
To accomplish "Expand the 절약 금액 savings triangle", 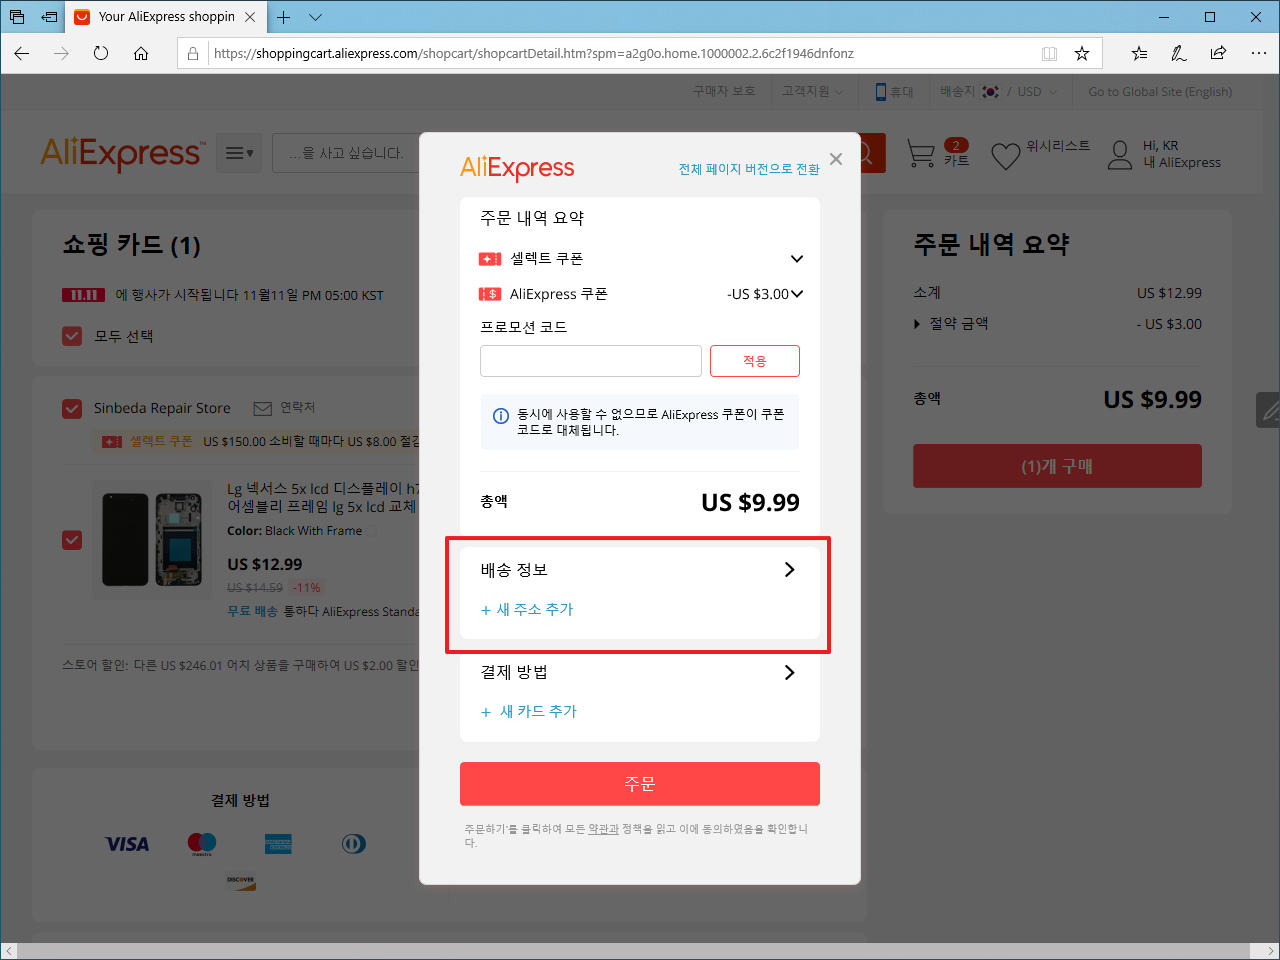I will pos(917,324).
